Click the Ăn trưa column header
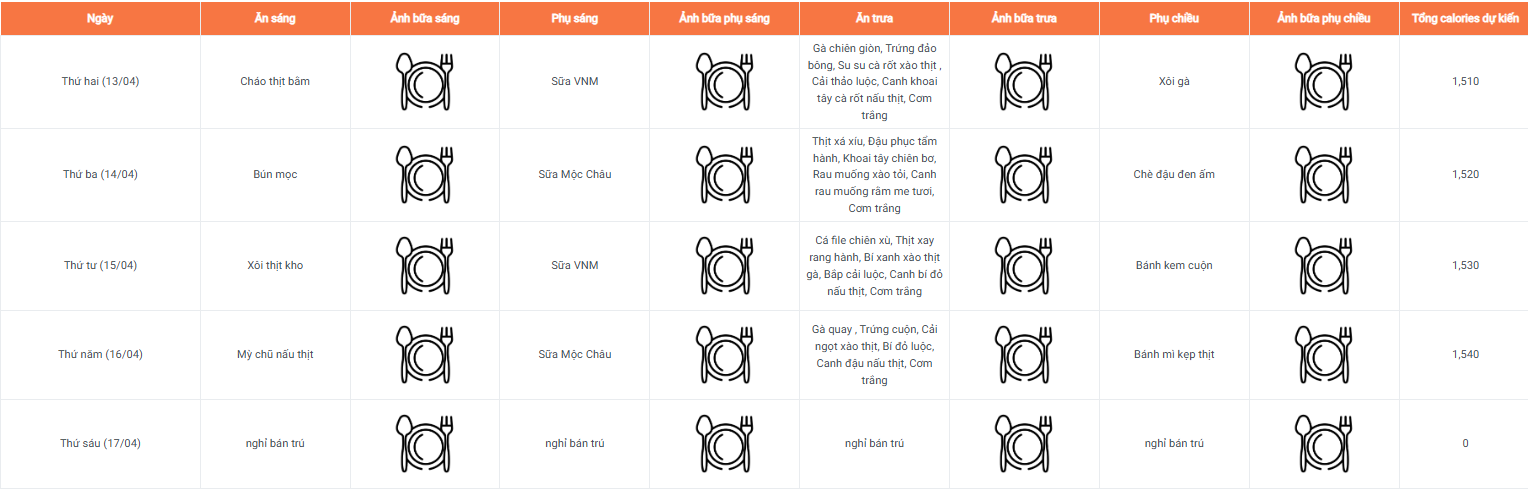The height and width of the screenshot is (490, 1528). (x=874, y=19)
